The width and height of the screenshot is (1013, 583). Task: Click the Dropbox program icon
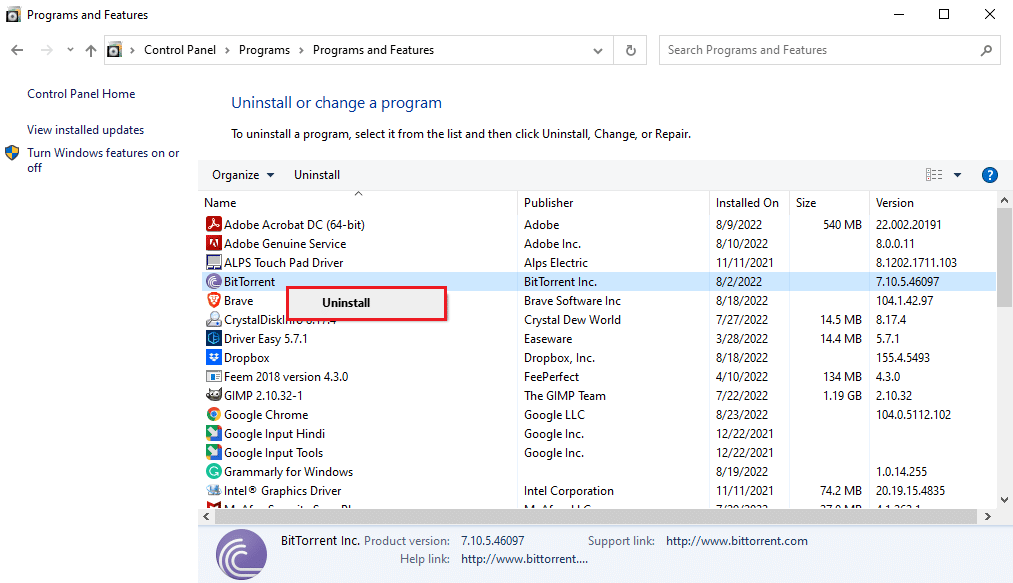click(213, 357)
